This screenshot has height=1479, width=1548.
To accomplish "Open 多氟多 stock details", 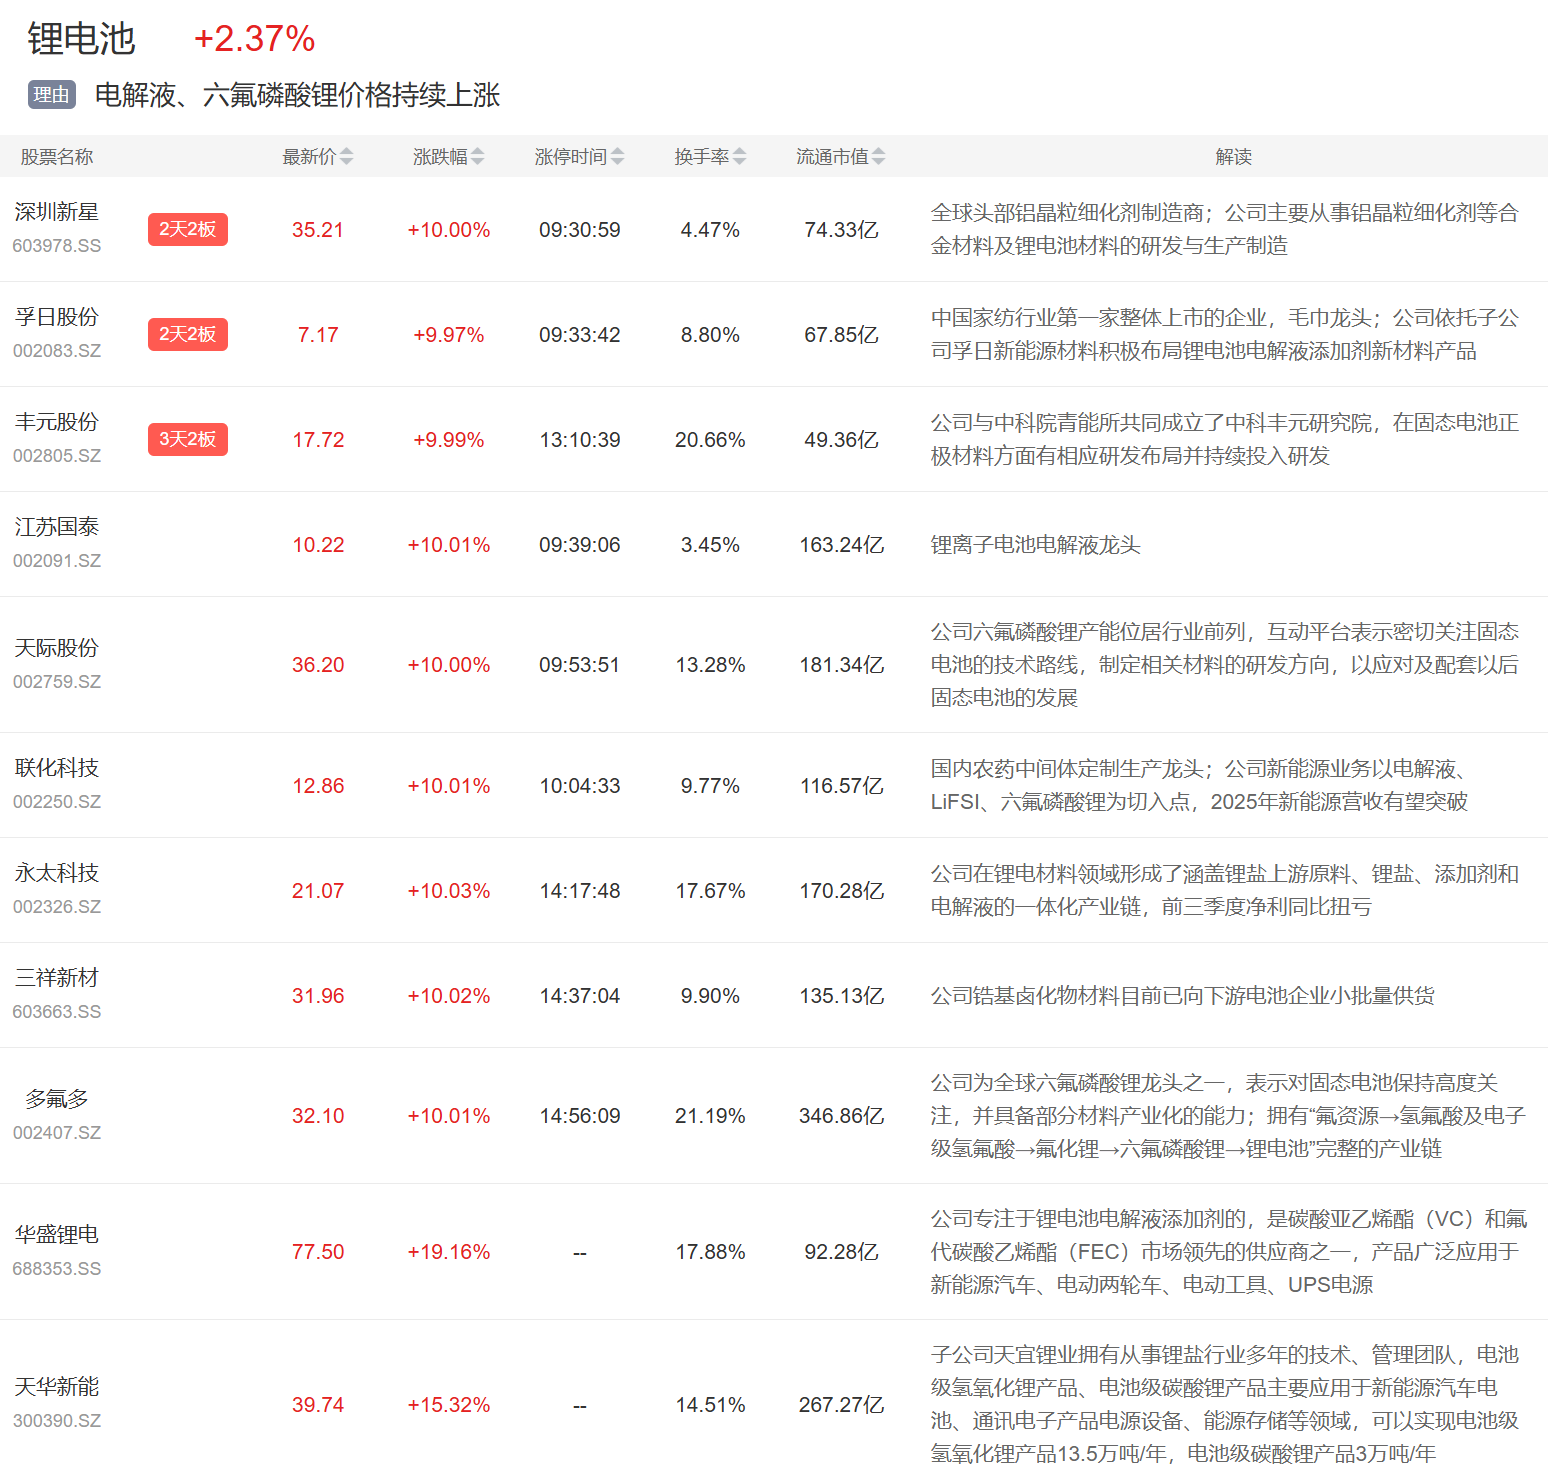I will [x=57, y=1099].
